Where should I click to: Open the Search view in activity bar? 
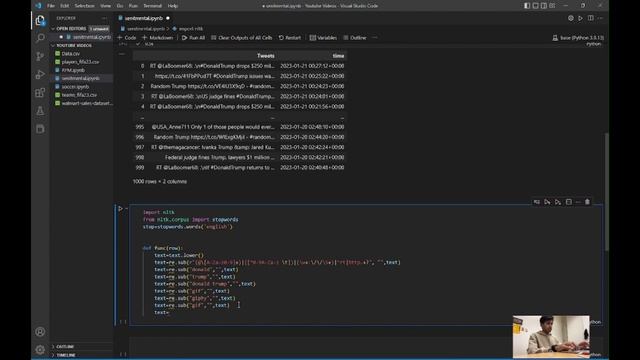coord(40,38)
